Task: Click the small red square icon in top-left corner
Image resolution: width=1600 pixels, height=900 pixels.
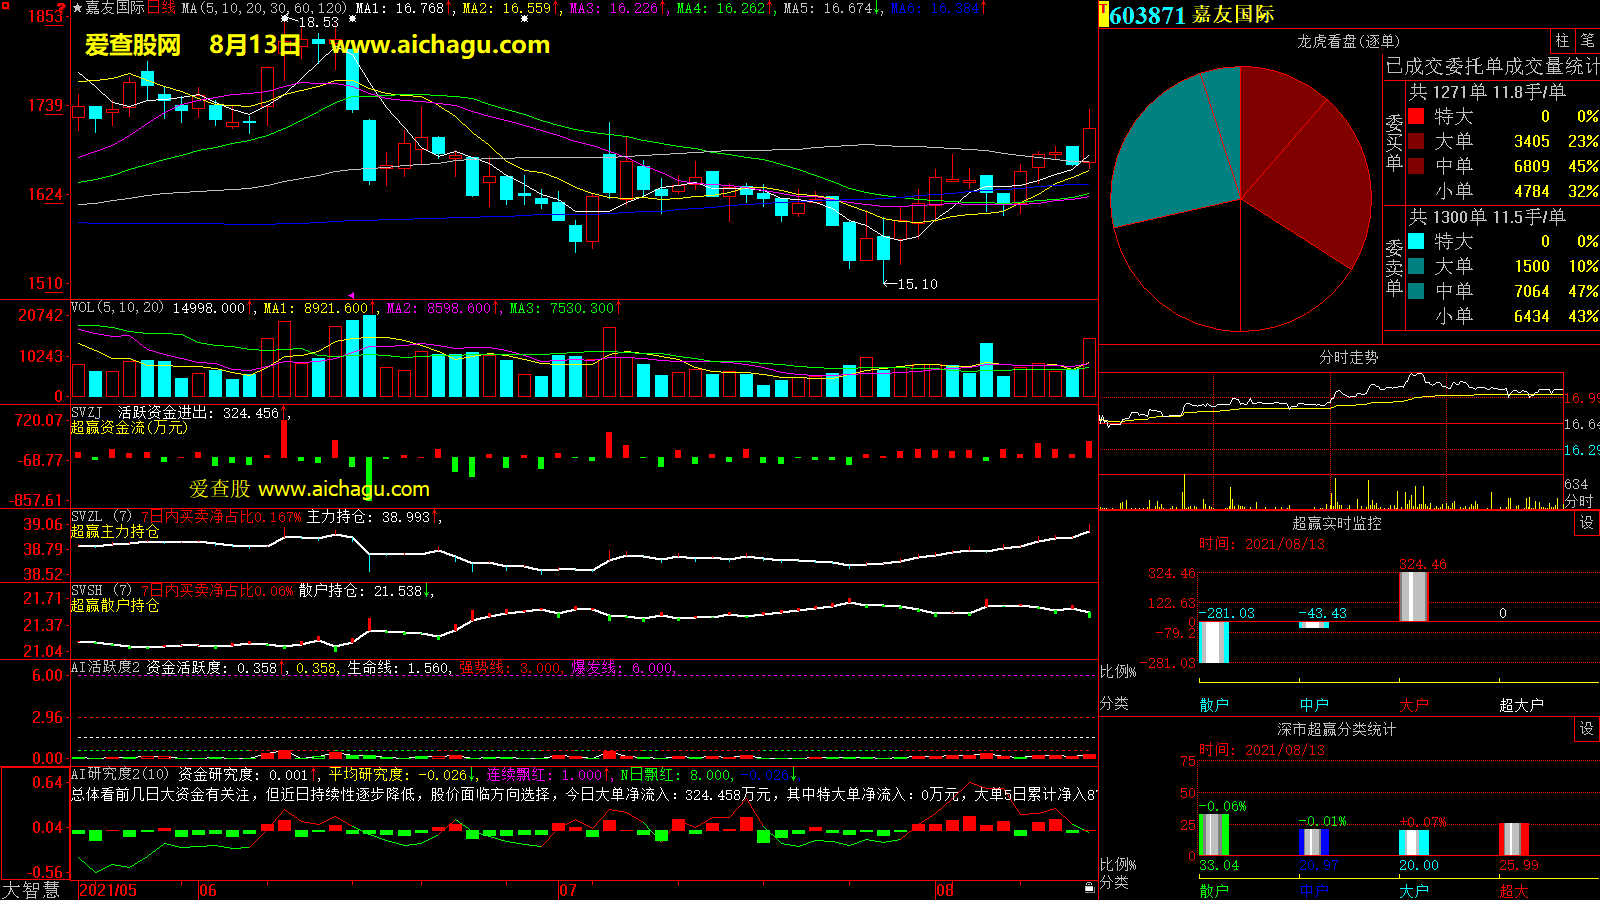Action: pos(5,5)
